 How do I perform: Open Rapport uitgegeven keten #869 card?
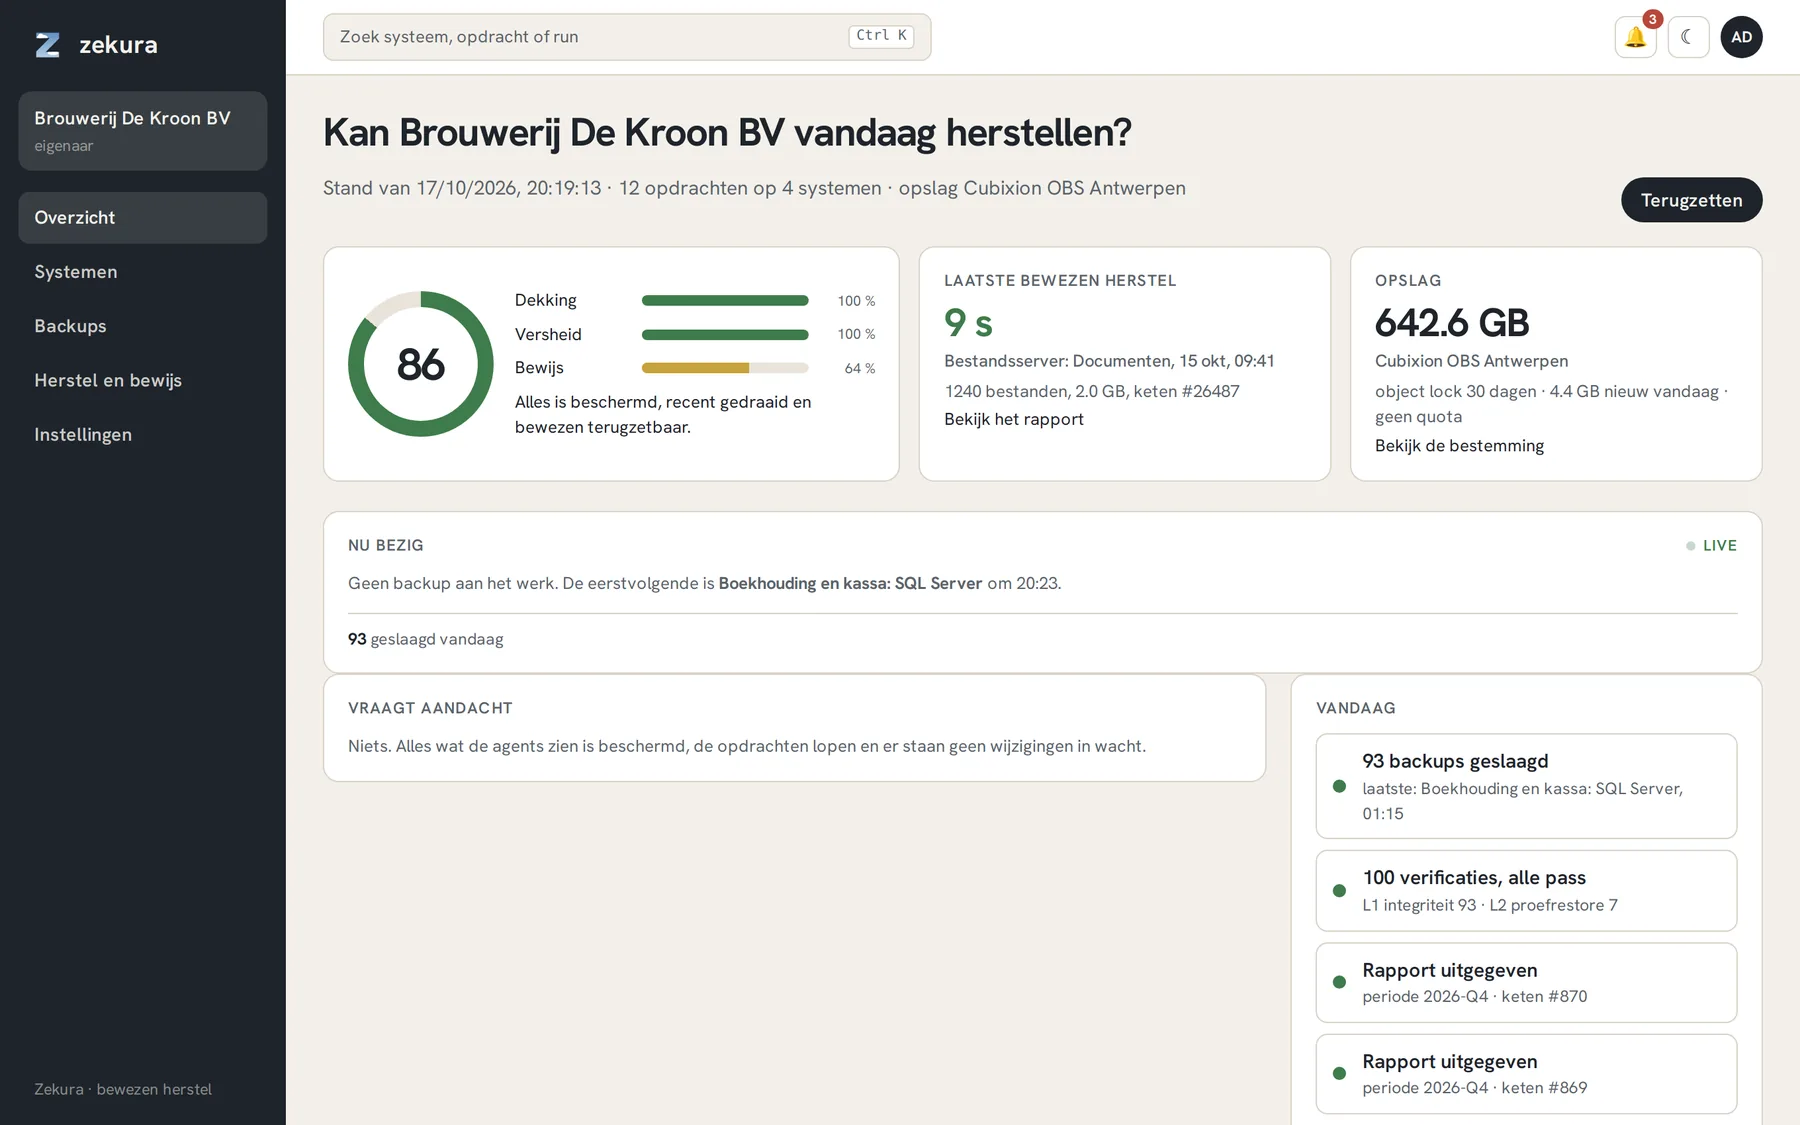[1526, 1073]
